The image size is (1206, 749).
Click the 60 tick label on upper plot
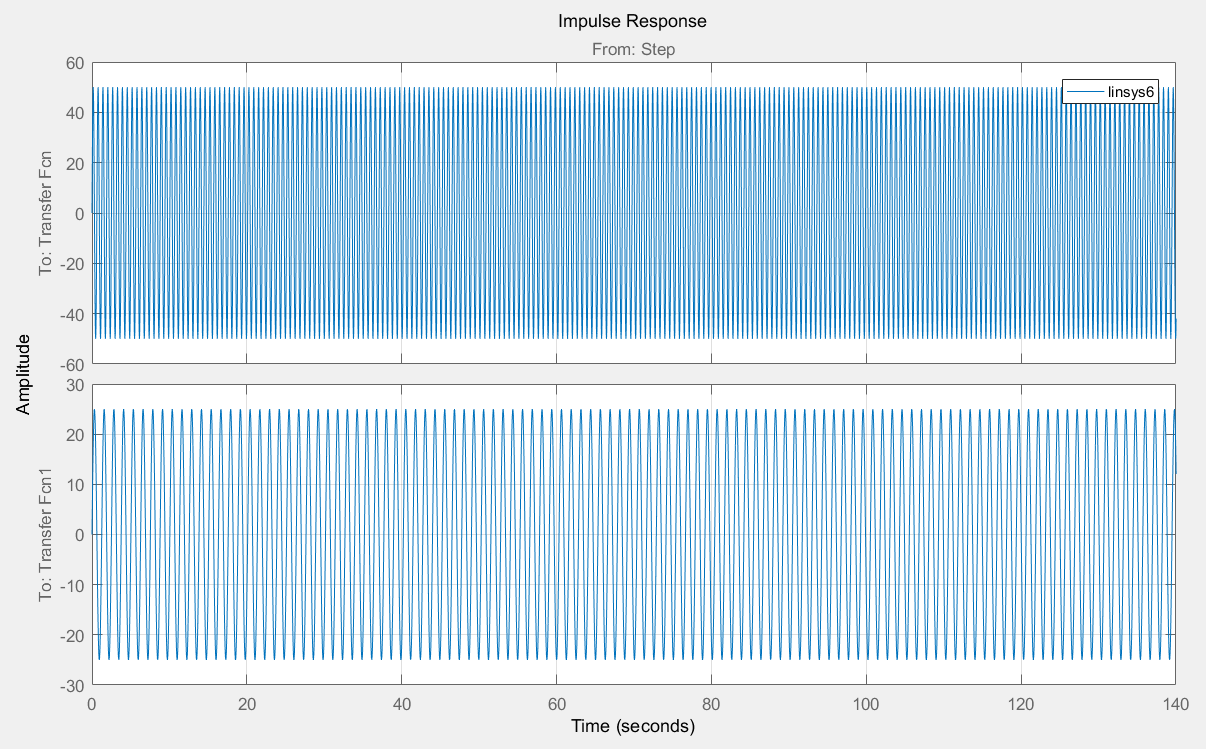75,63
